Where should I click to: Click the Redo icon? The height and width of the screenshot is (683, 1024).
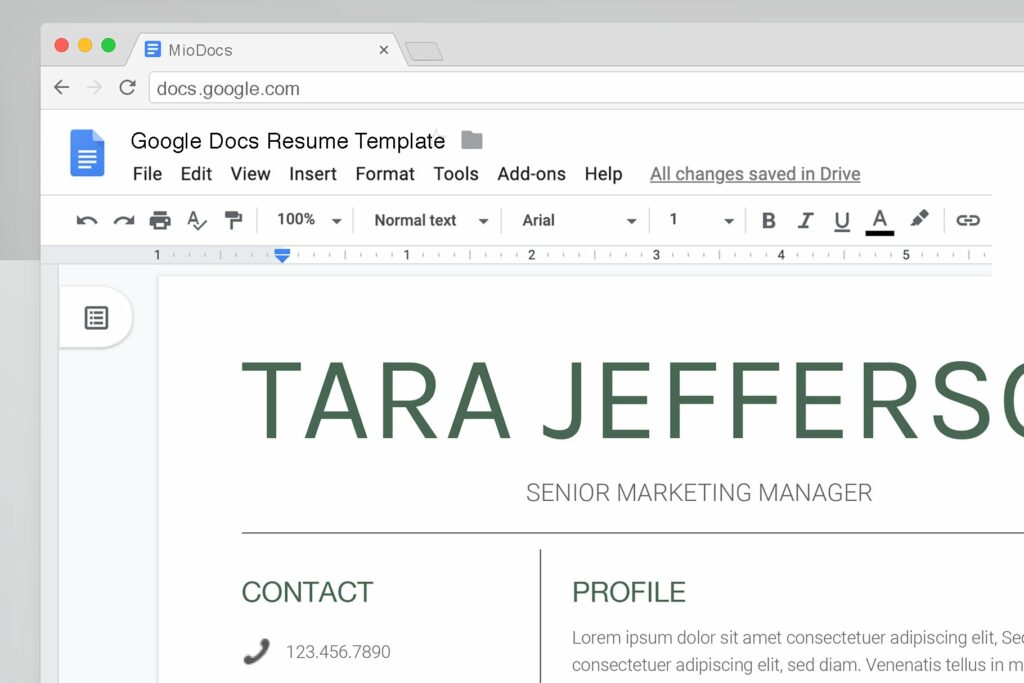(123, 220)
